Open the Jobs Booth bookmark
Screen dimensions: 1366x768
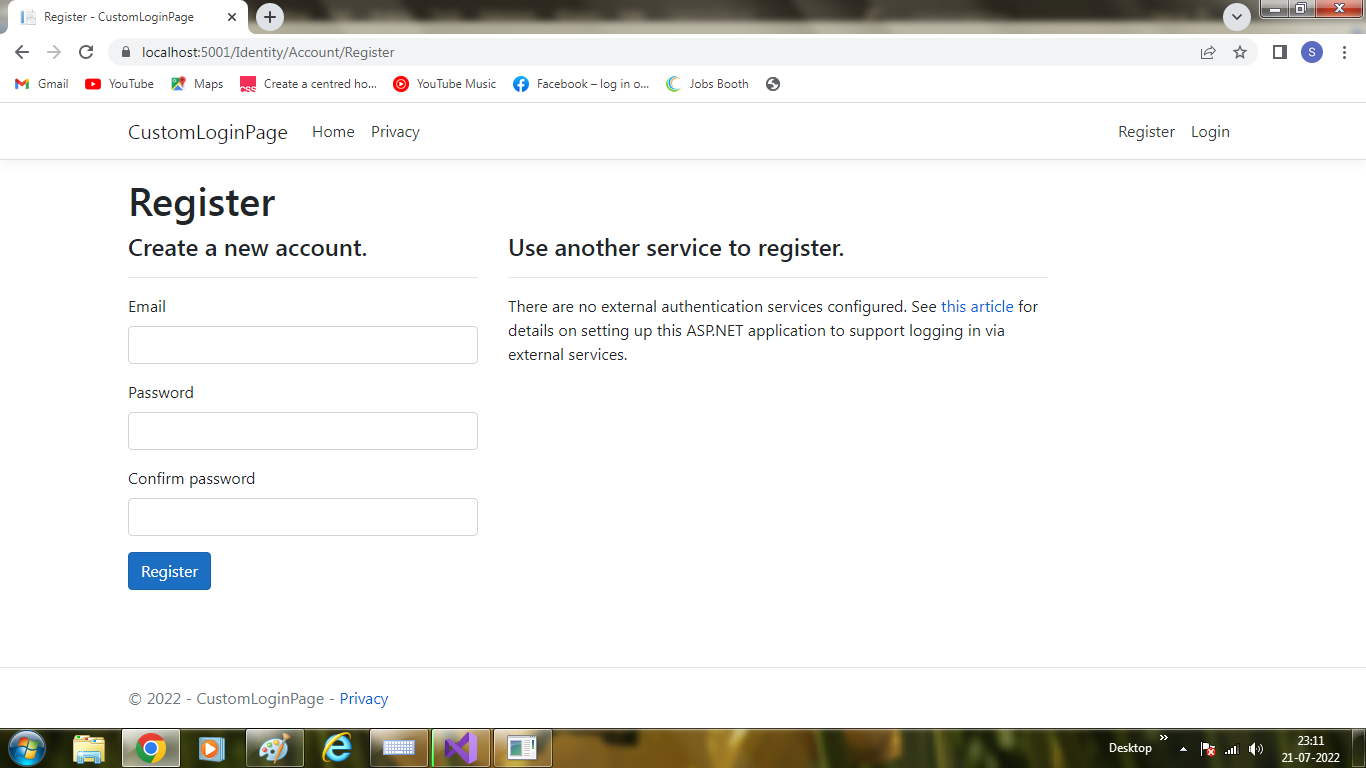pyautogui.click(x=707, y=84)
